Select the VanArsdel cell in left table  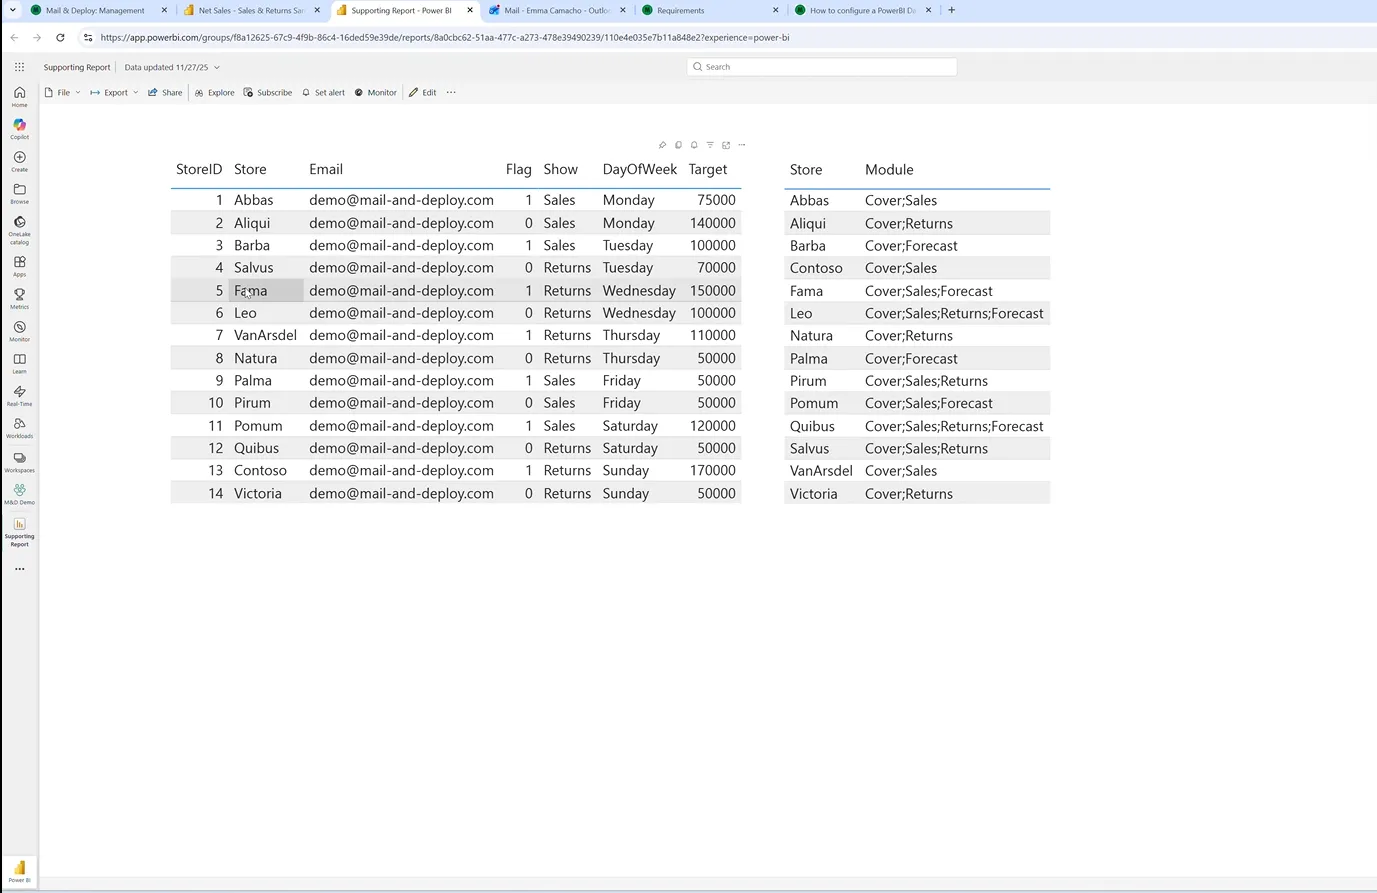pos(265,335)
